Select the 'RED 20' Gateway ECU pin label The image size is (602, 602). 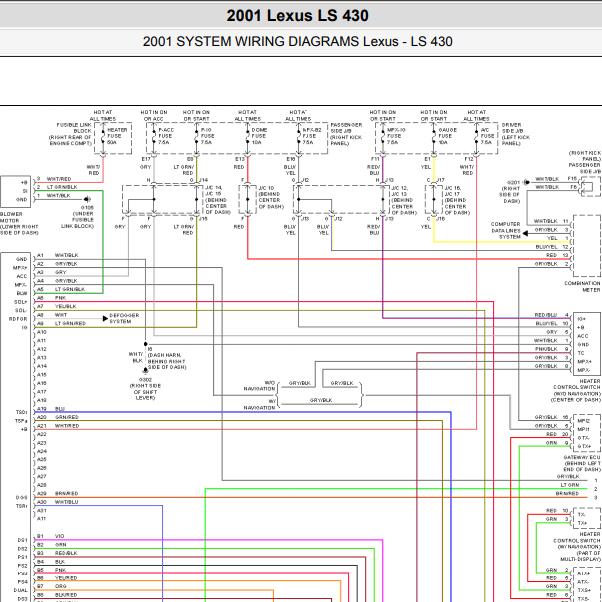pos(557,434)
